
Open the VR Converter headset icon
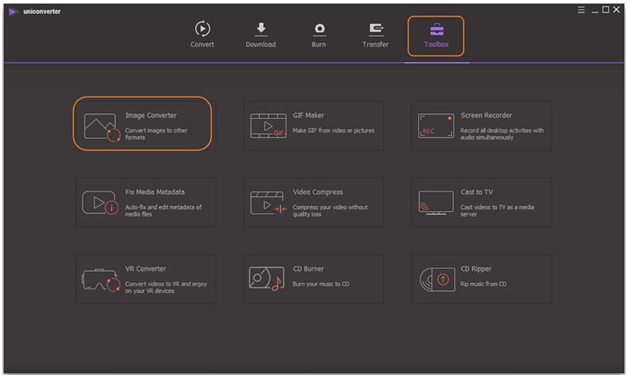(101, 280)
